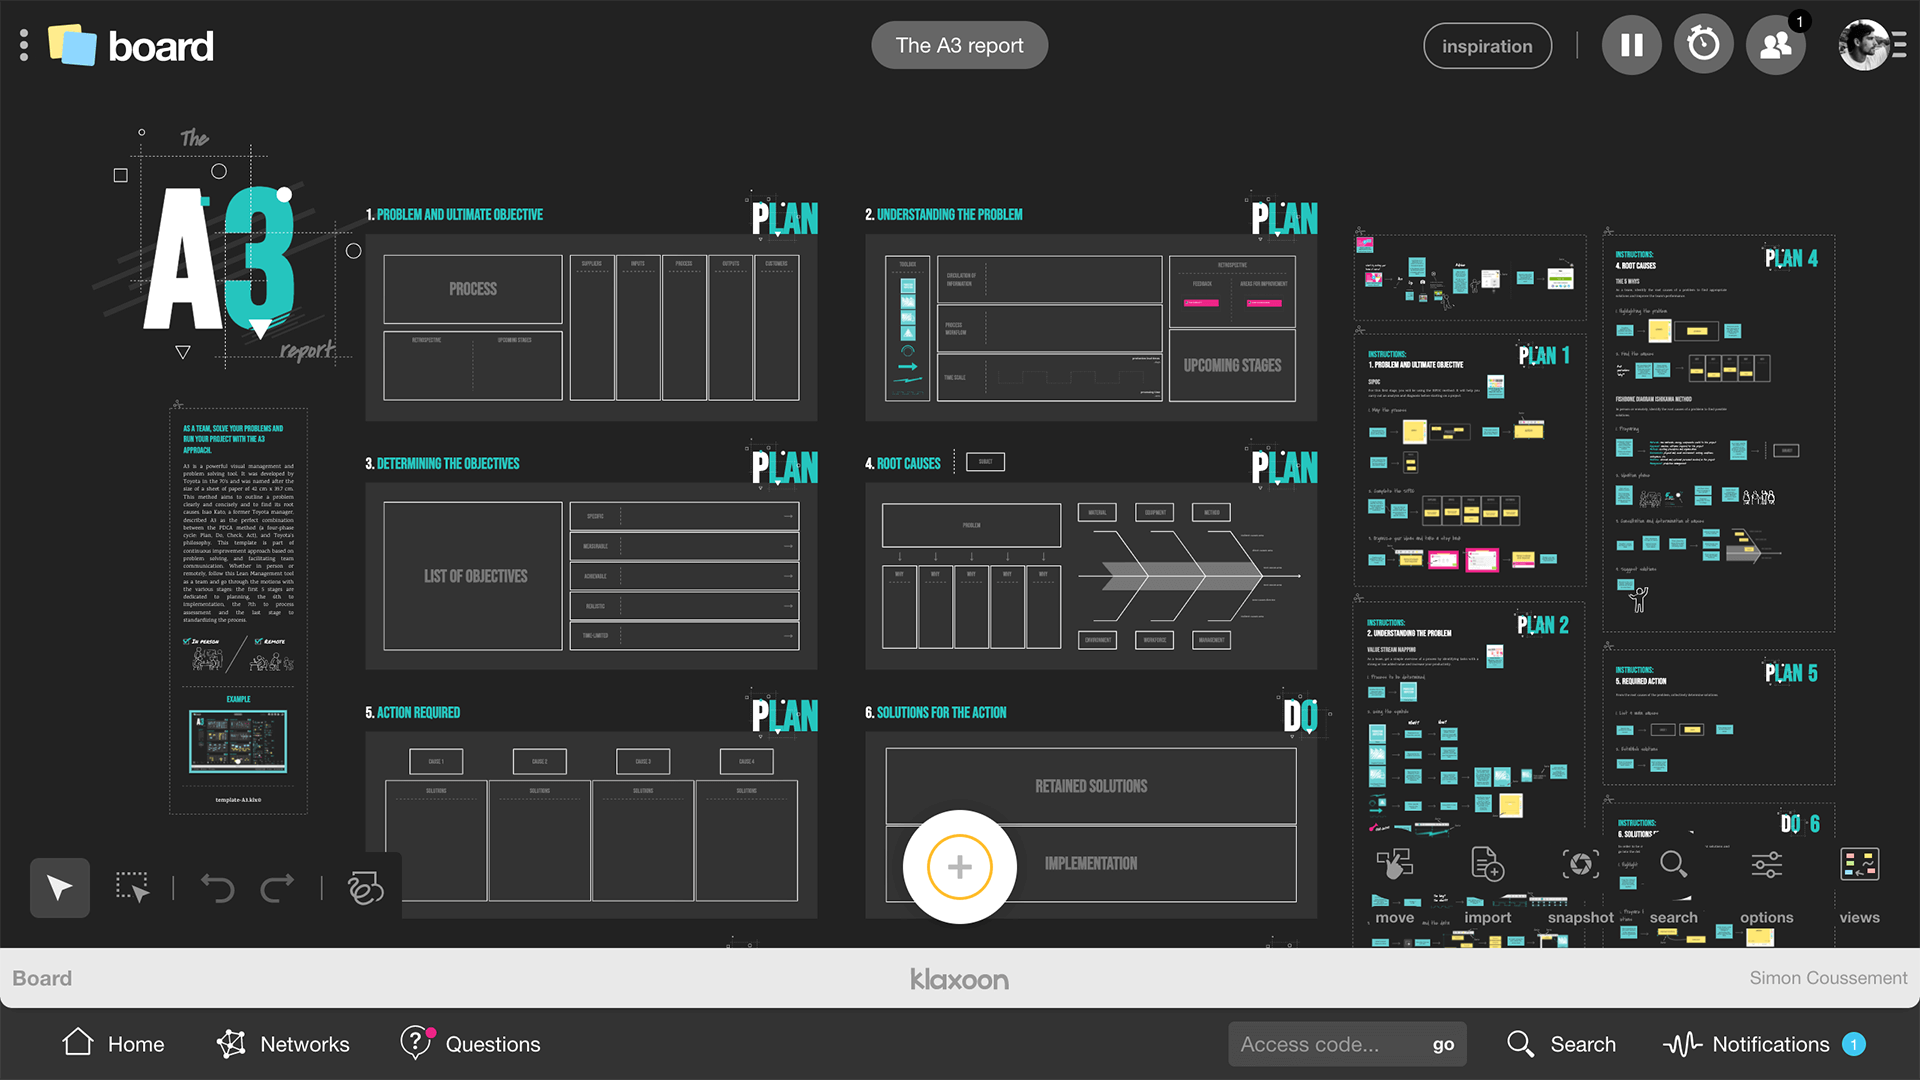Select the move tool in toolbar
The height and width of the screenshot is (1080, 1920).
(1394, 870)
